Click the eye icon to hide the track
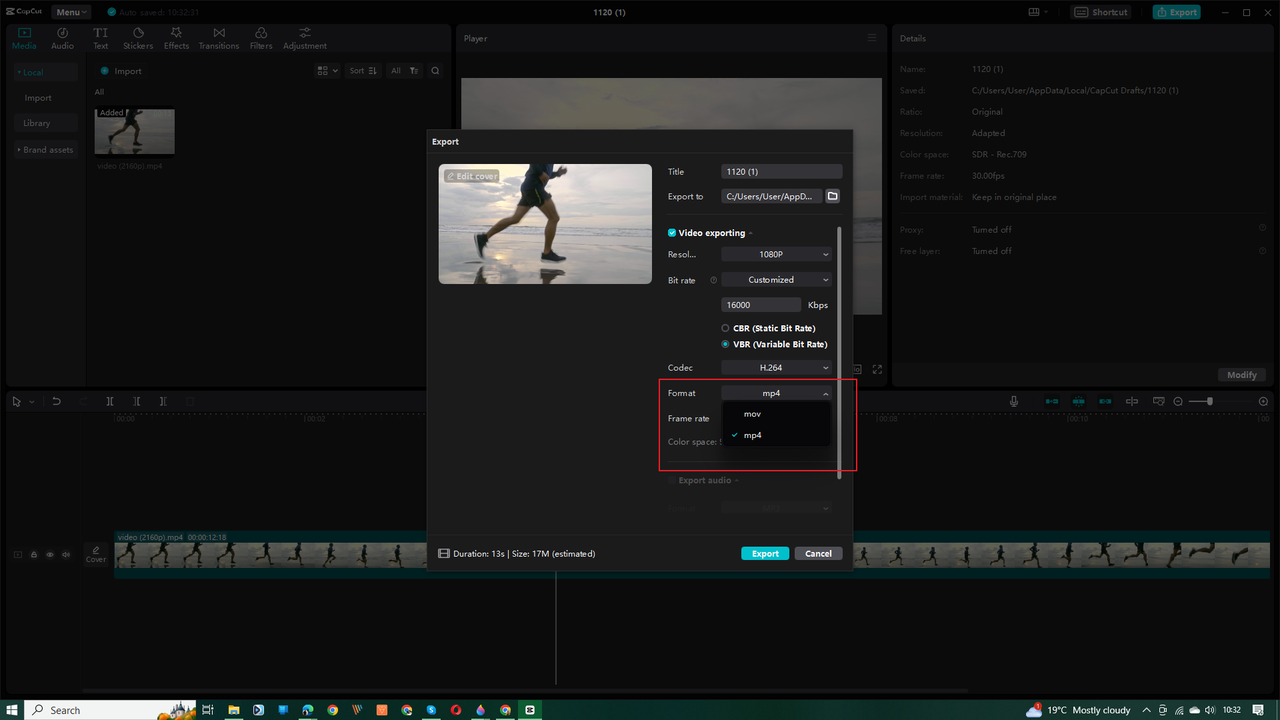This screenshot has width=1280, height=720. click(x=49, y=554)
